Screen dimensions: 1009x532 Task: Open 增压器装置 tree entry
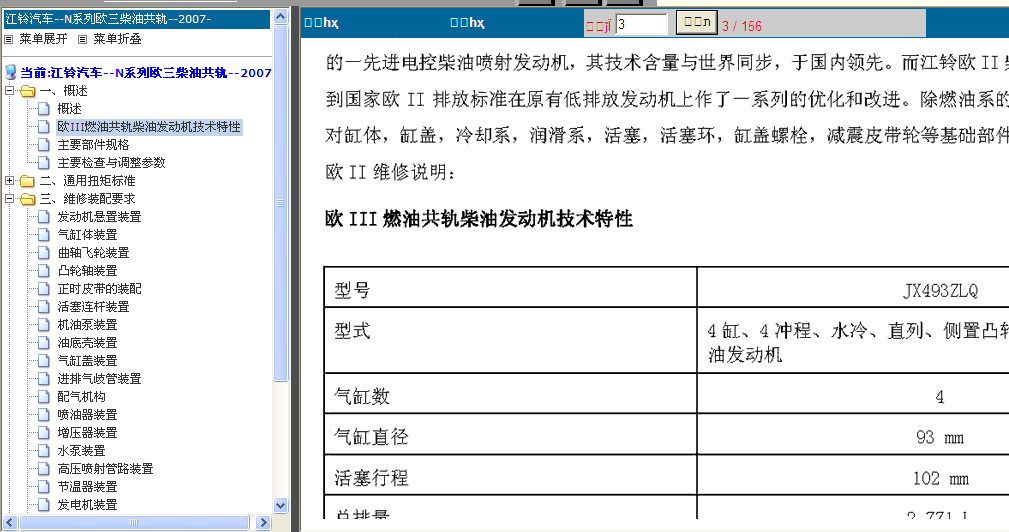(x=88, y=433)
